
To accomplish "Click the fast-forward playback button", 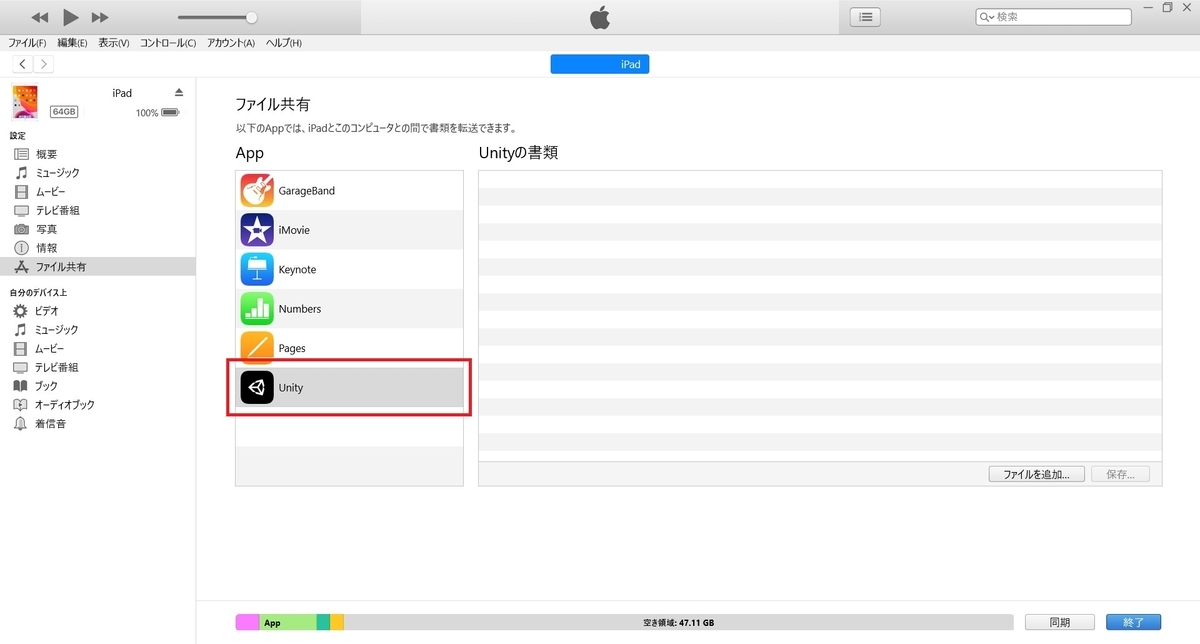I will pyautogui.click(x=100, y=18).
